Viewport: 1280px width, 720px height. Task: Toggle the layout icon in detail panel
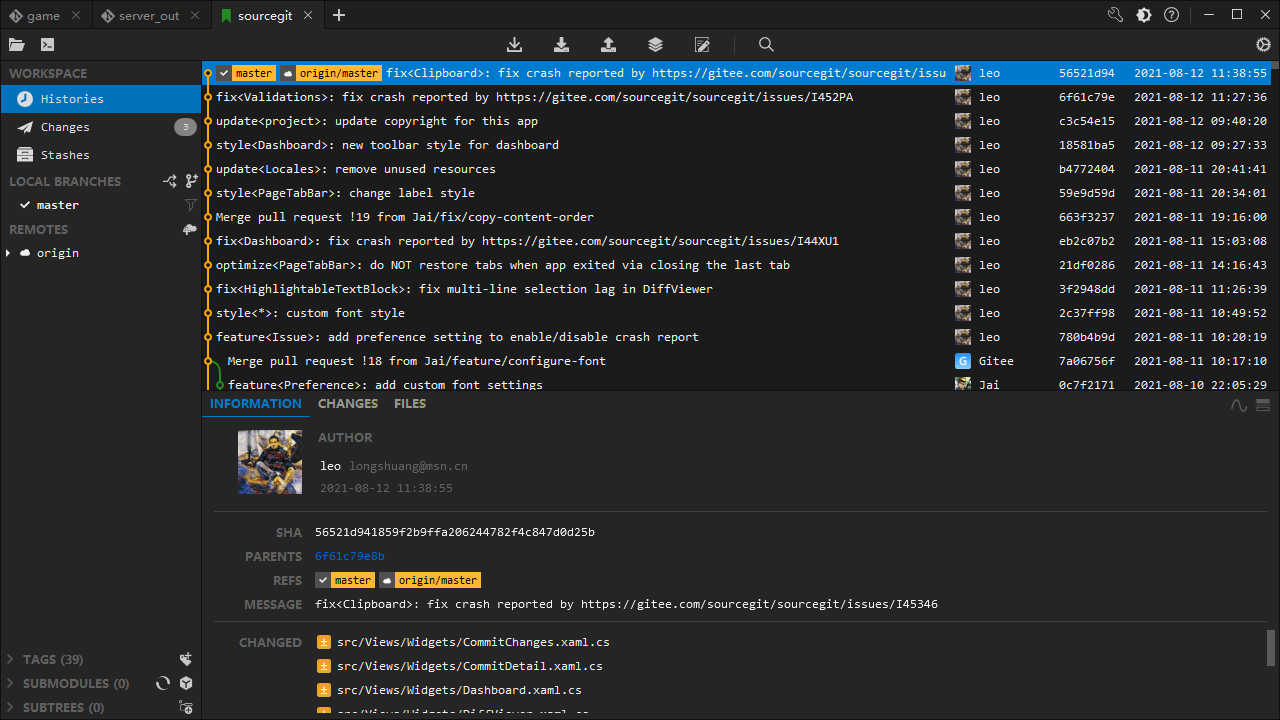coord(1263,405)
